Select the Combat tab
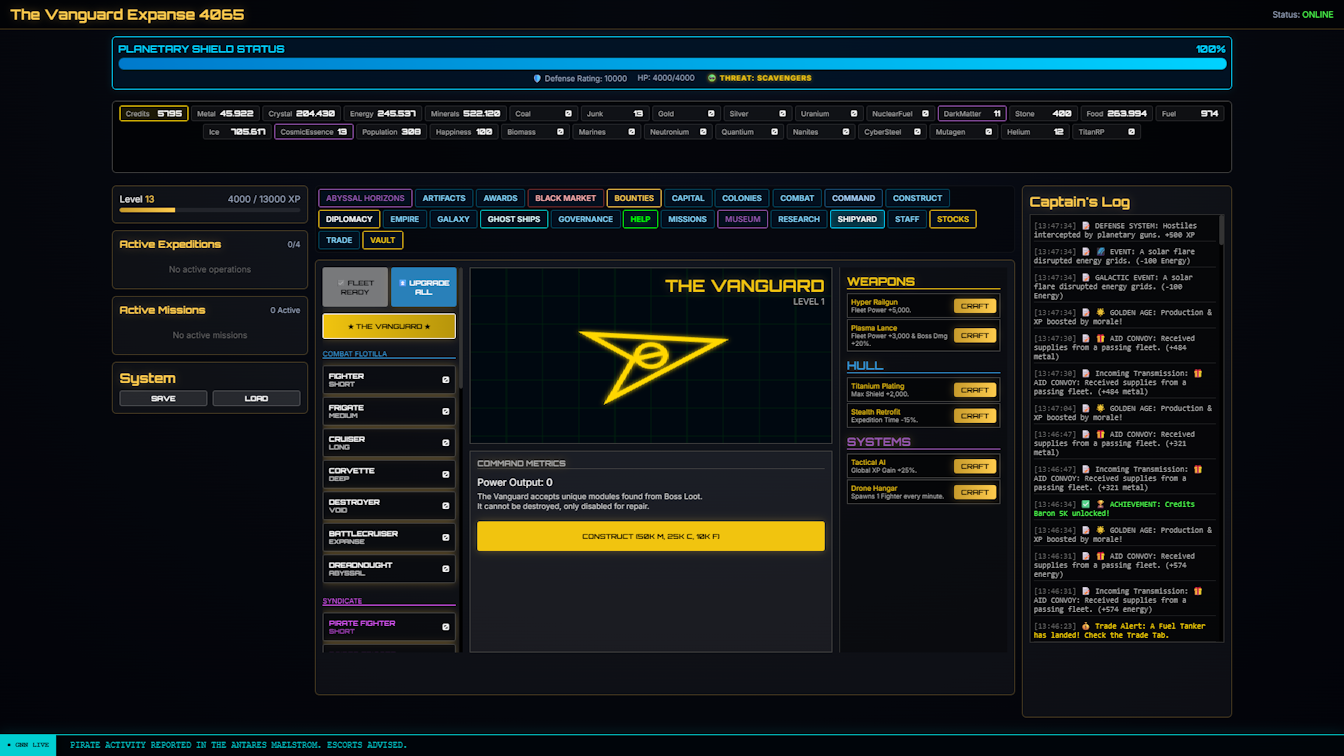 (x=797, y=198)
